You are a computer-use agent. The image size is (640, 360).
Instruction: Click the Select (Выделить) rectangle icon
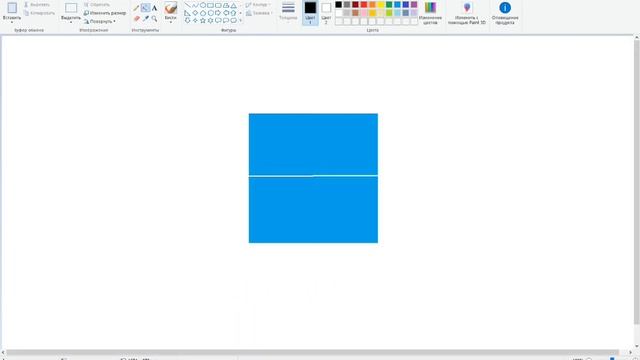tap(71, 8)
